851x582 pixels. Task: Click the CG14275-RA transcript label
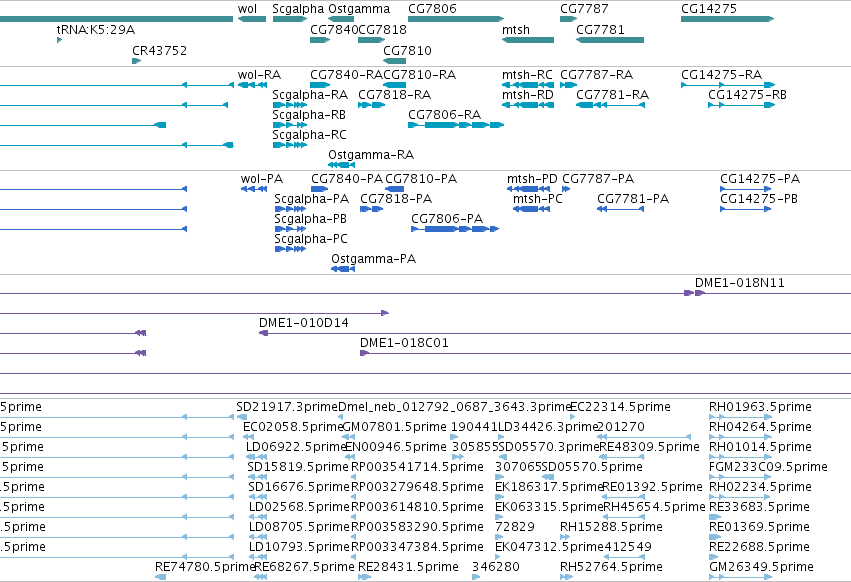[721, 74]
